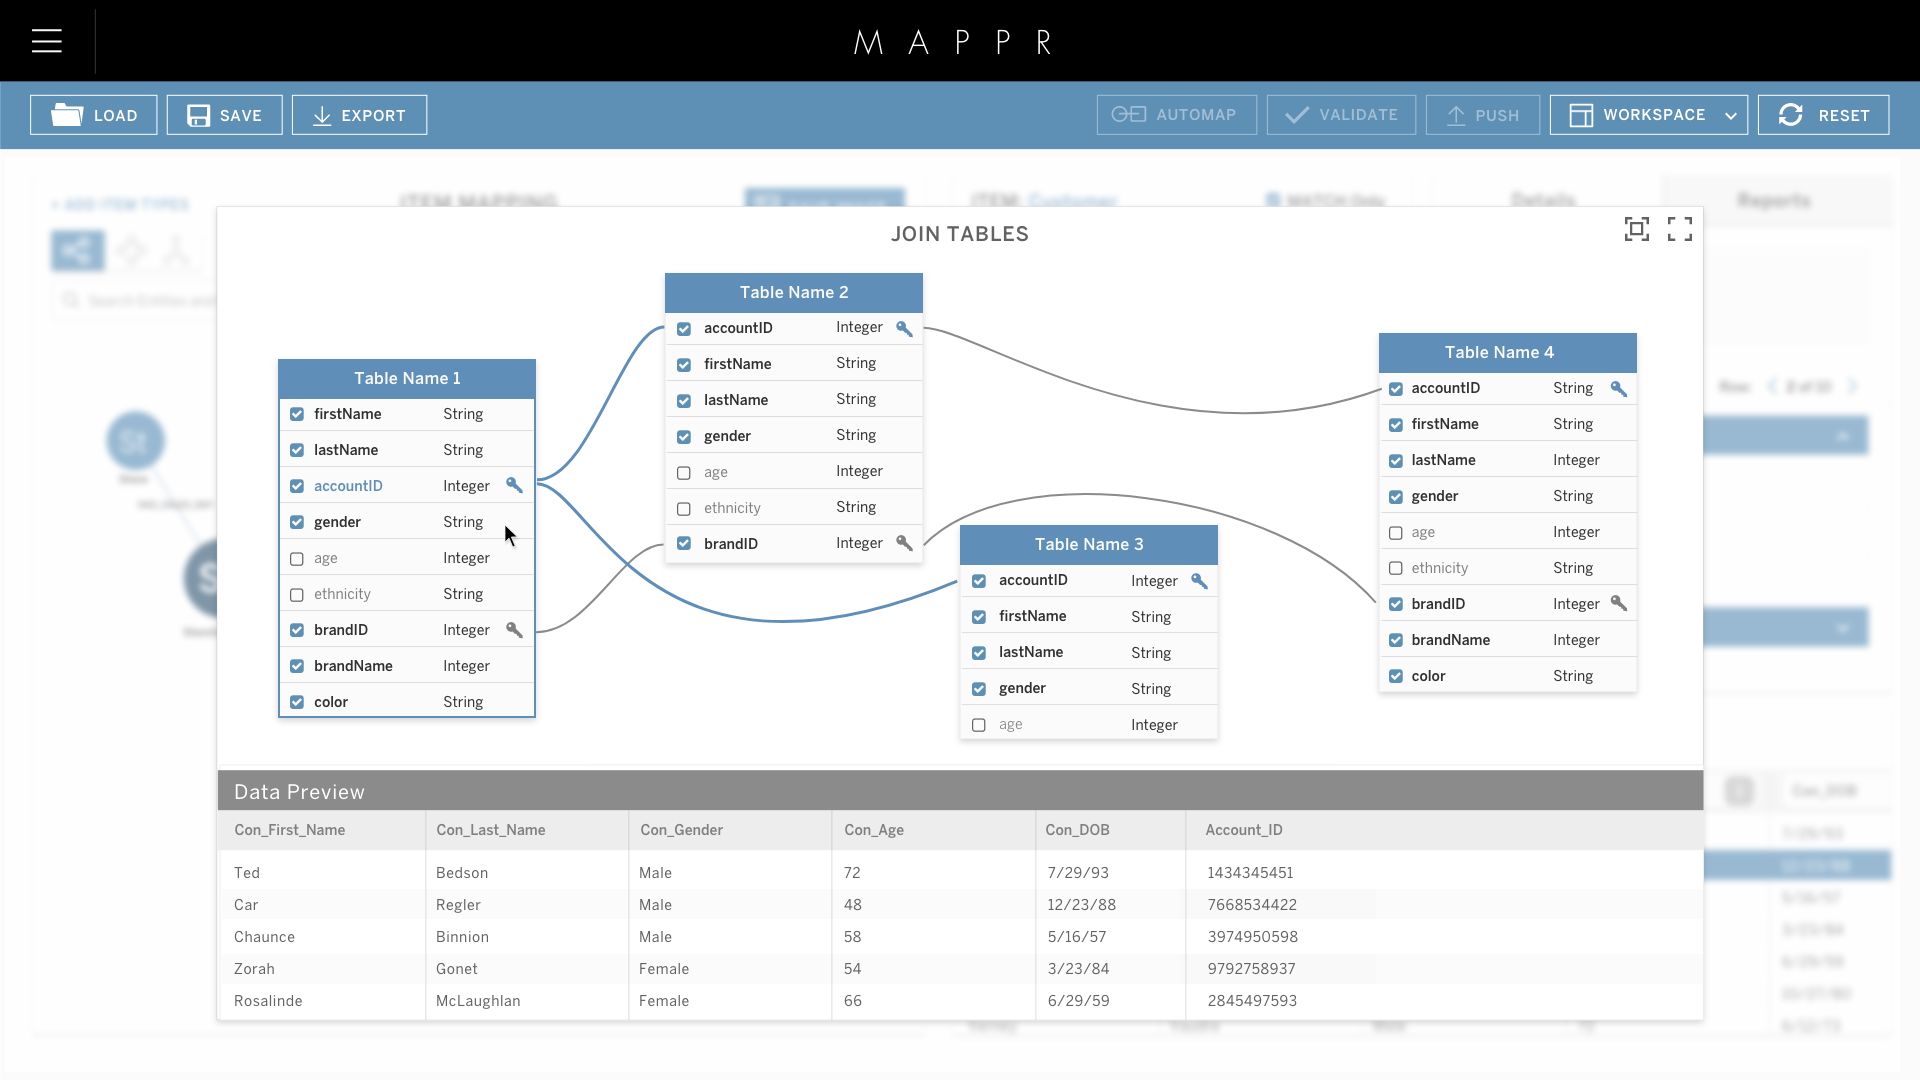Viewport: 1920px width, 1080px height.
Task: Open blurred Reports tab in background
Action: 1774,200
